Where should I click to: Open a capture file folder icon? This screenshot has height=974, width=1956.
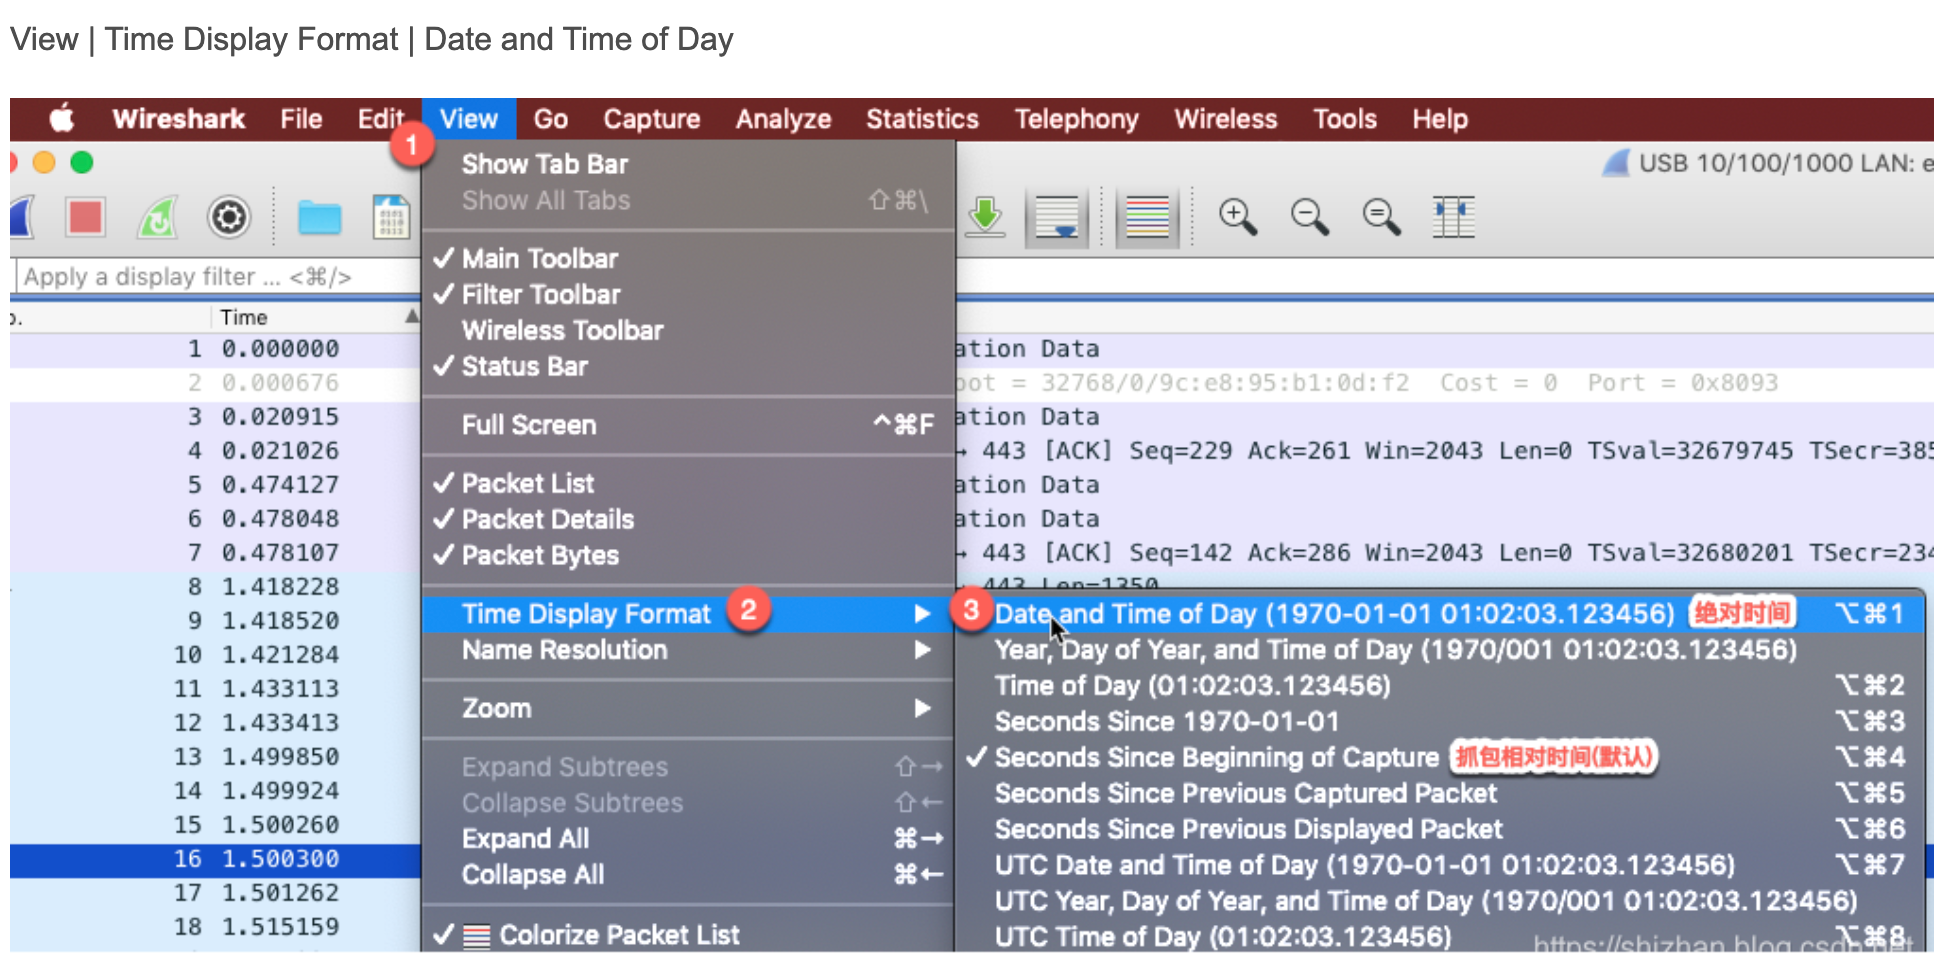[x=320, y=217]
